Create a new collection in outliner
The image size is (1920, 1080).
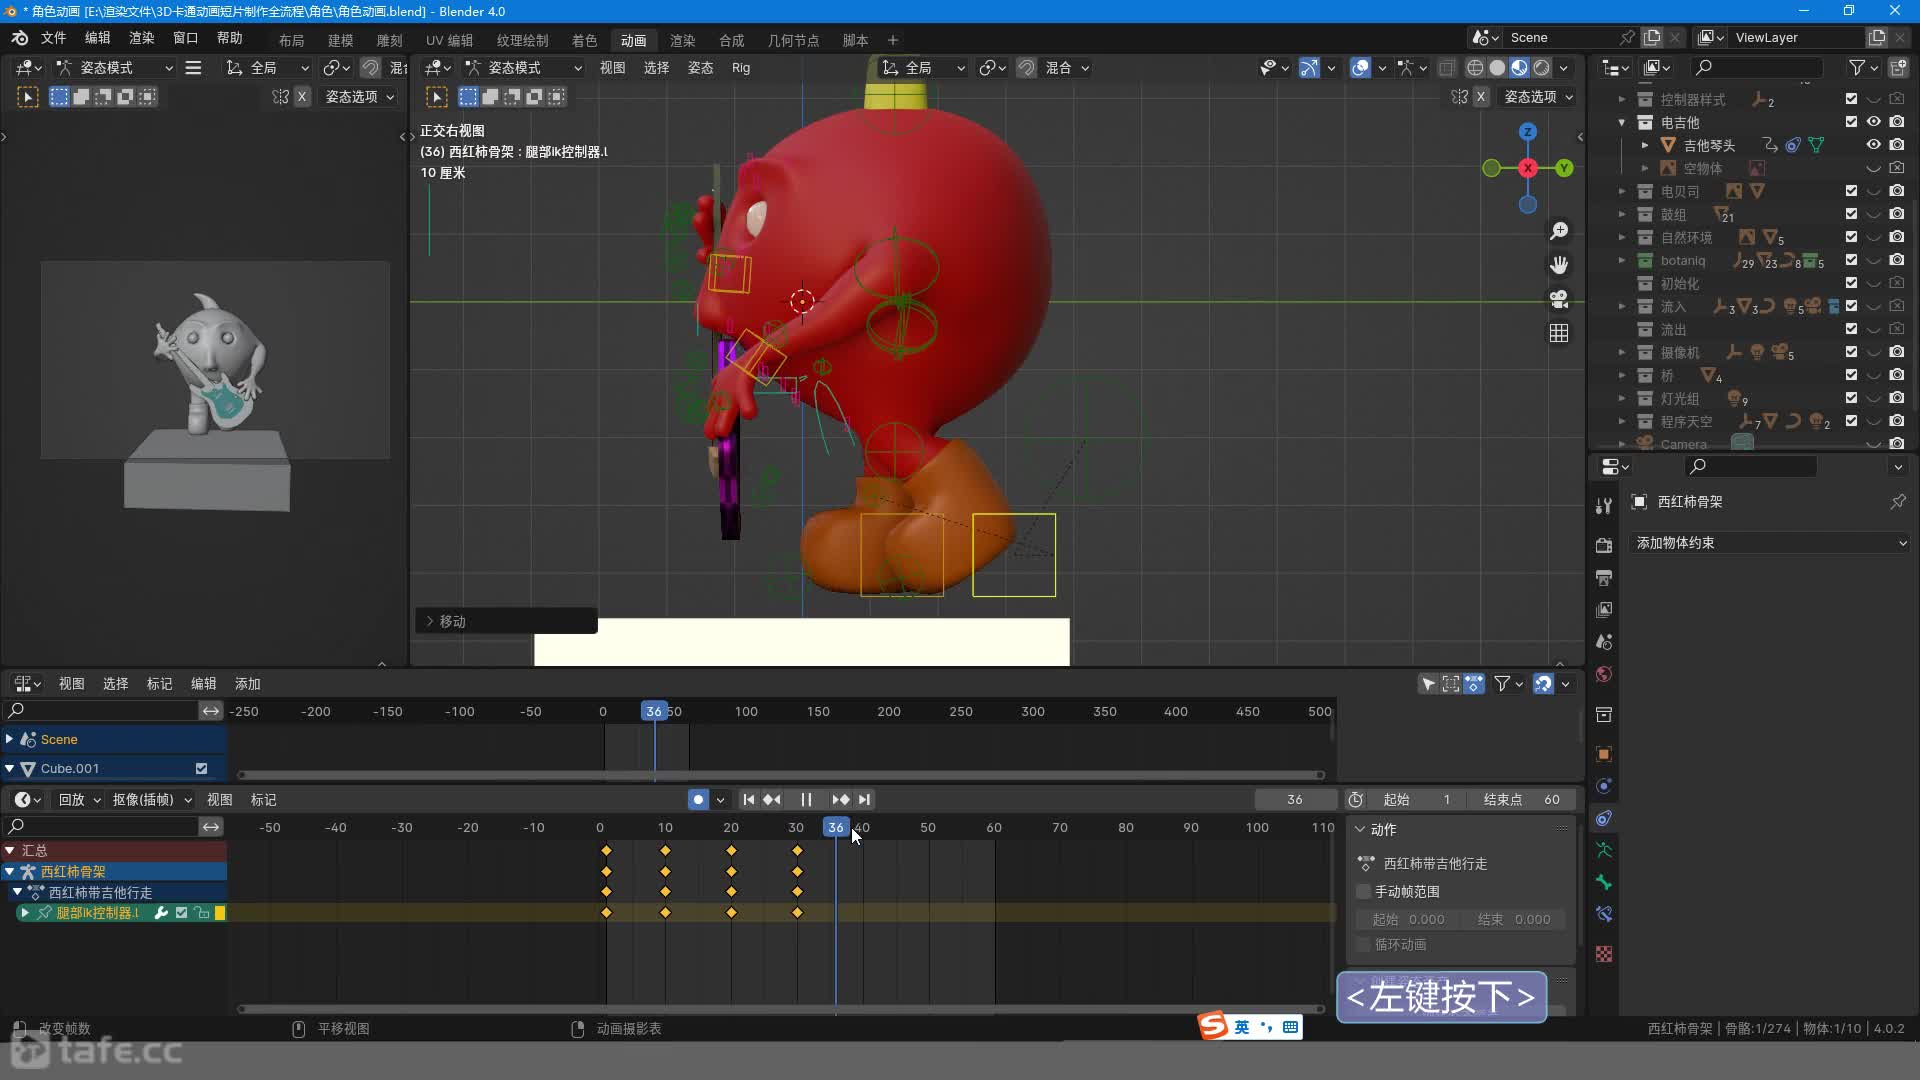(x=1898, y=68)
